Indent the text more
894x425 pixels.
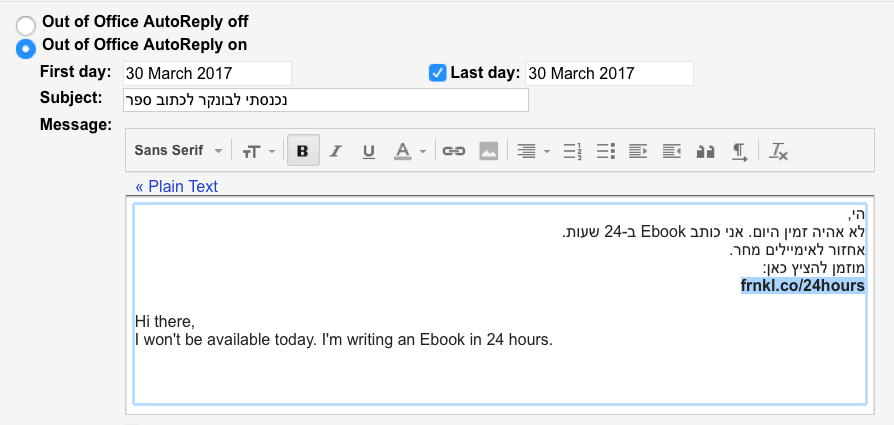tap(672, 151)
